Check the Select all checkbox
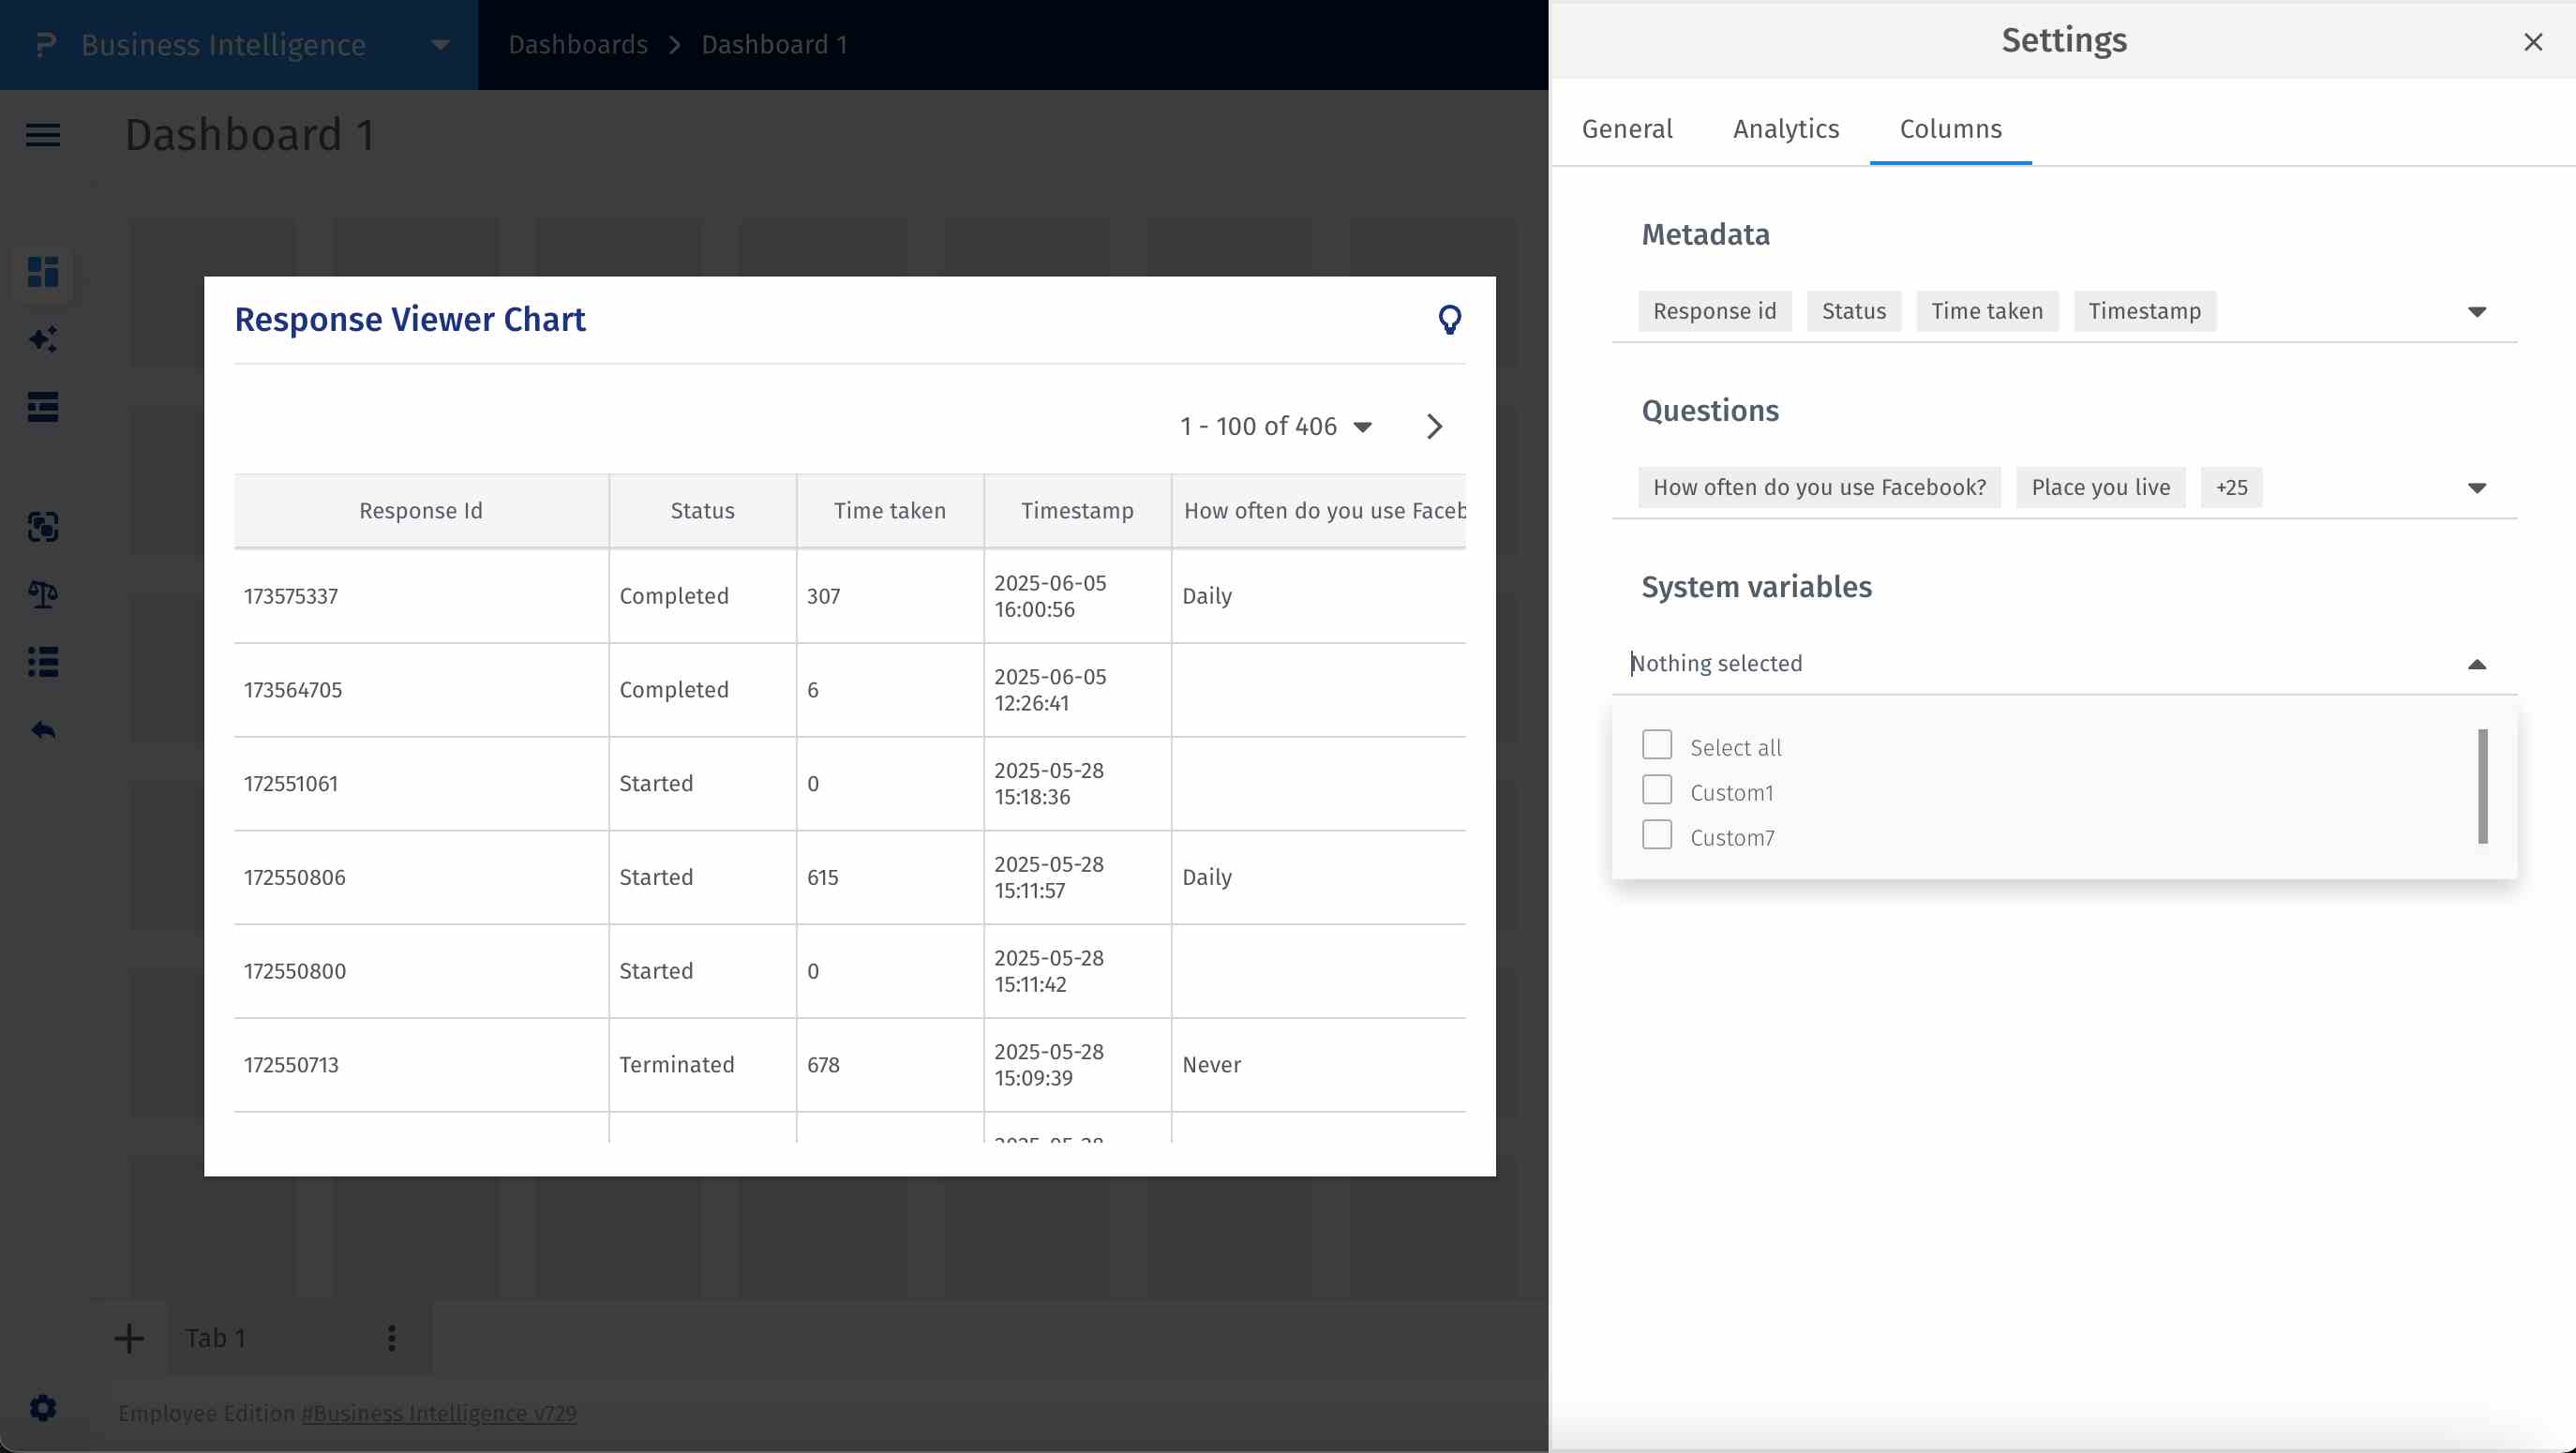 click(x=1657, y=745)
